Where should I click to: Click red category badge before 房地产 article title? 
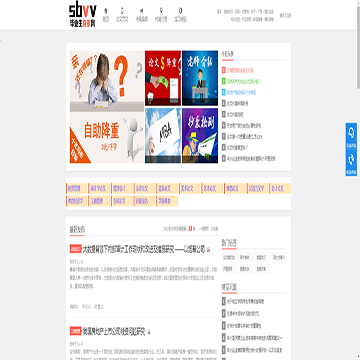tap(76, 331)
